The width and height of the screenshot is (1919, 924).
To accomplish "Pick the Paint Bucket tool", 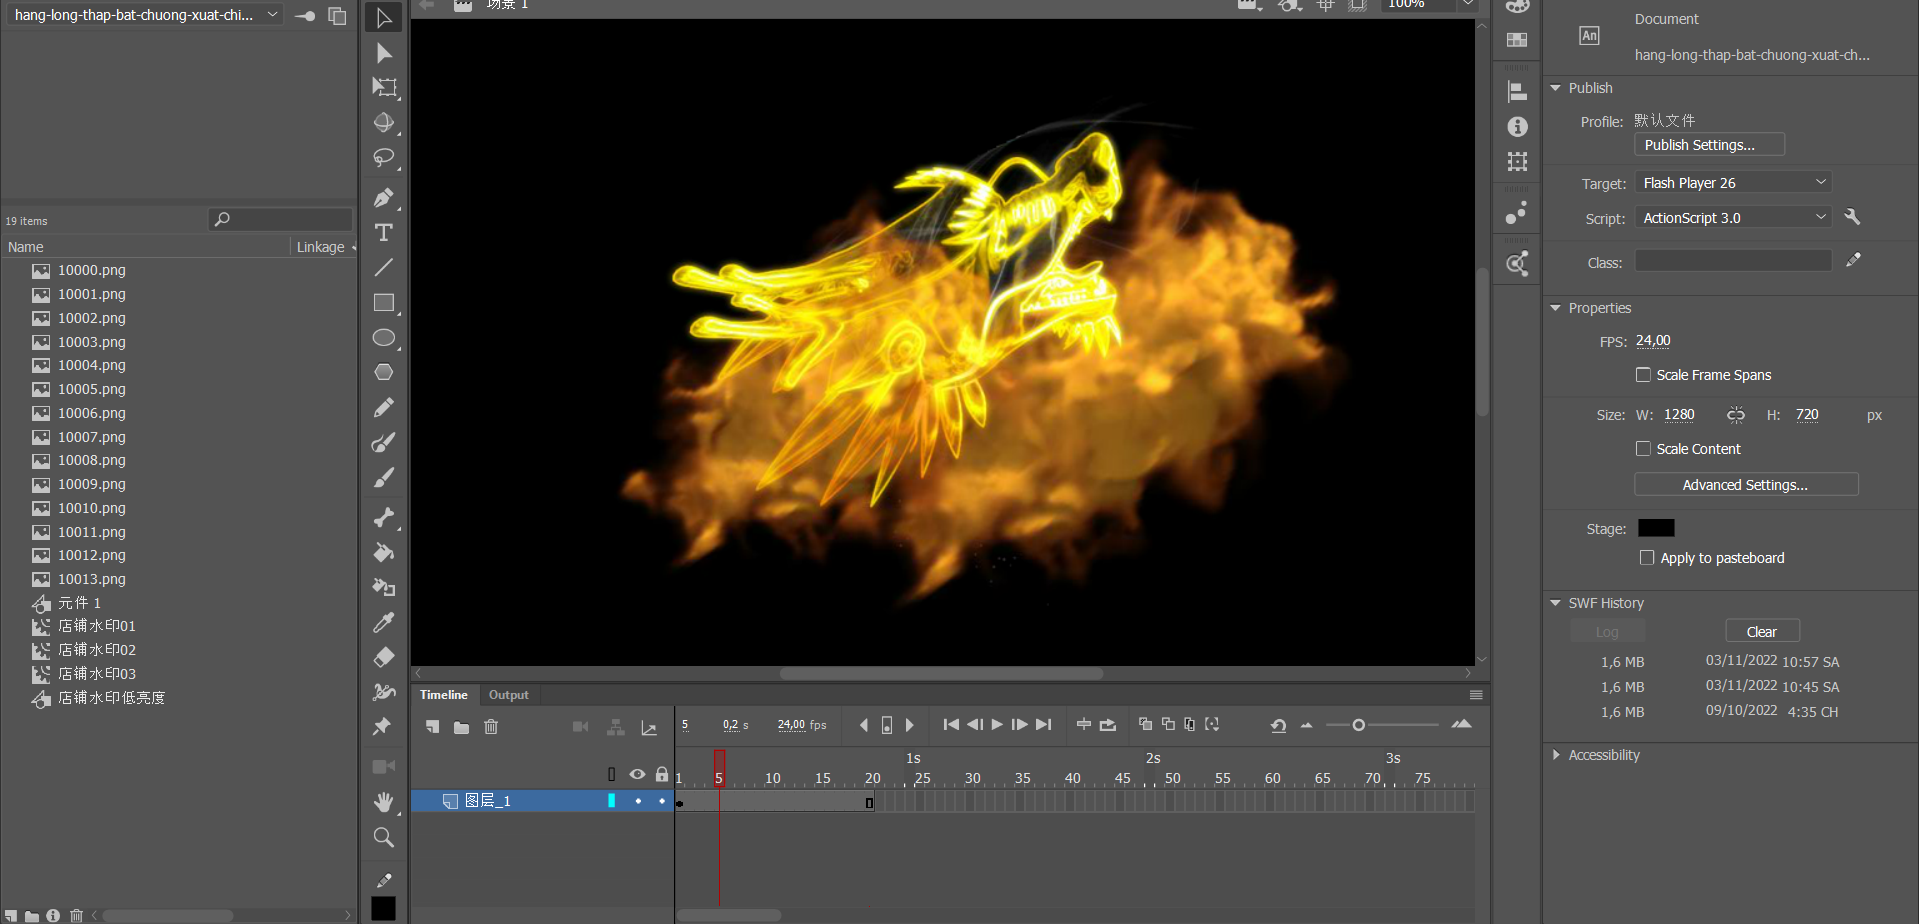I will (383, 553).
